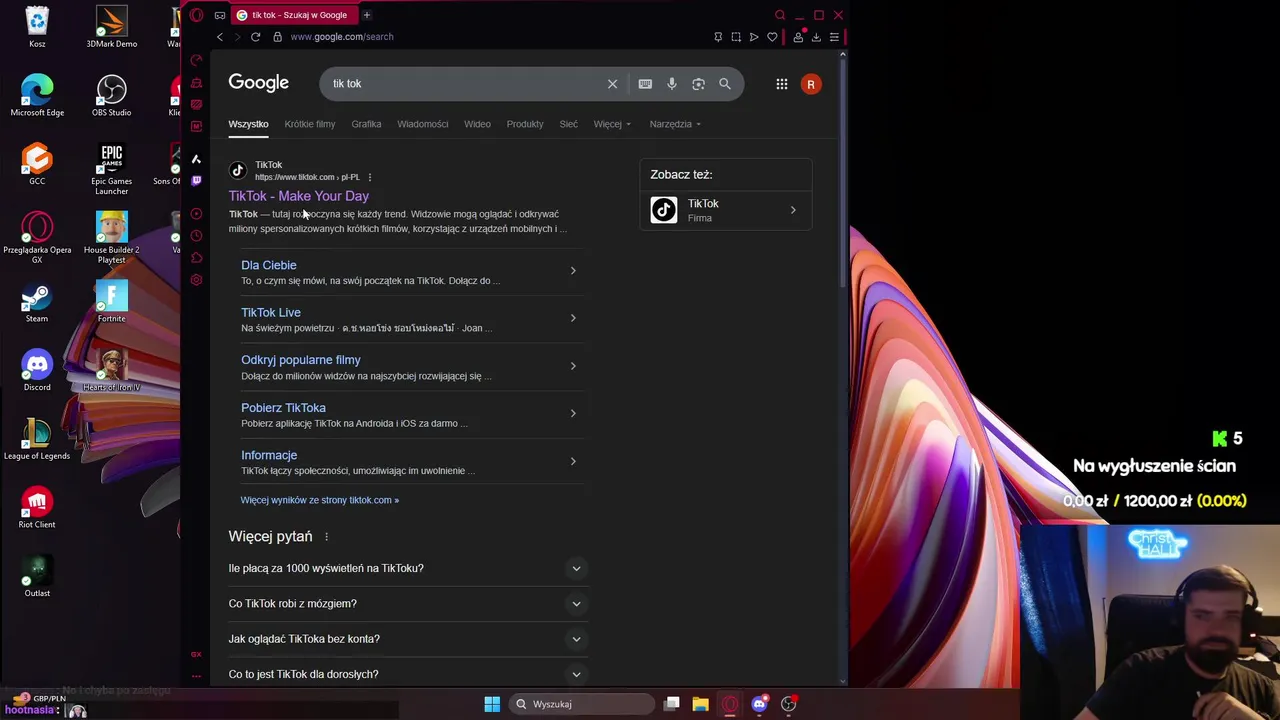
Task: Open the Aria AI sidebar icon
Action: point(196,158)
